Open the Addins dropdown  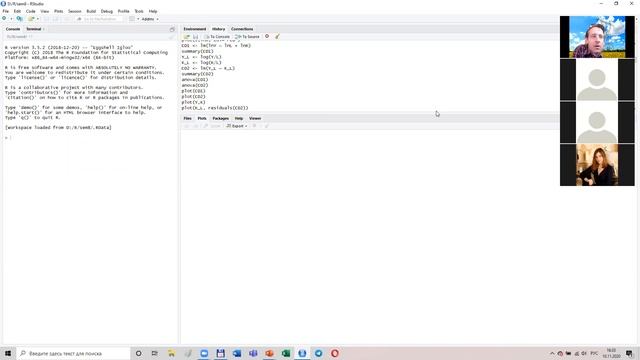pos(150,19)
